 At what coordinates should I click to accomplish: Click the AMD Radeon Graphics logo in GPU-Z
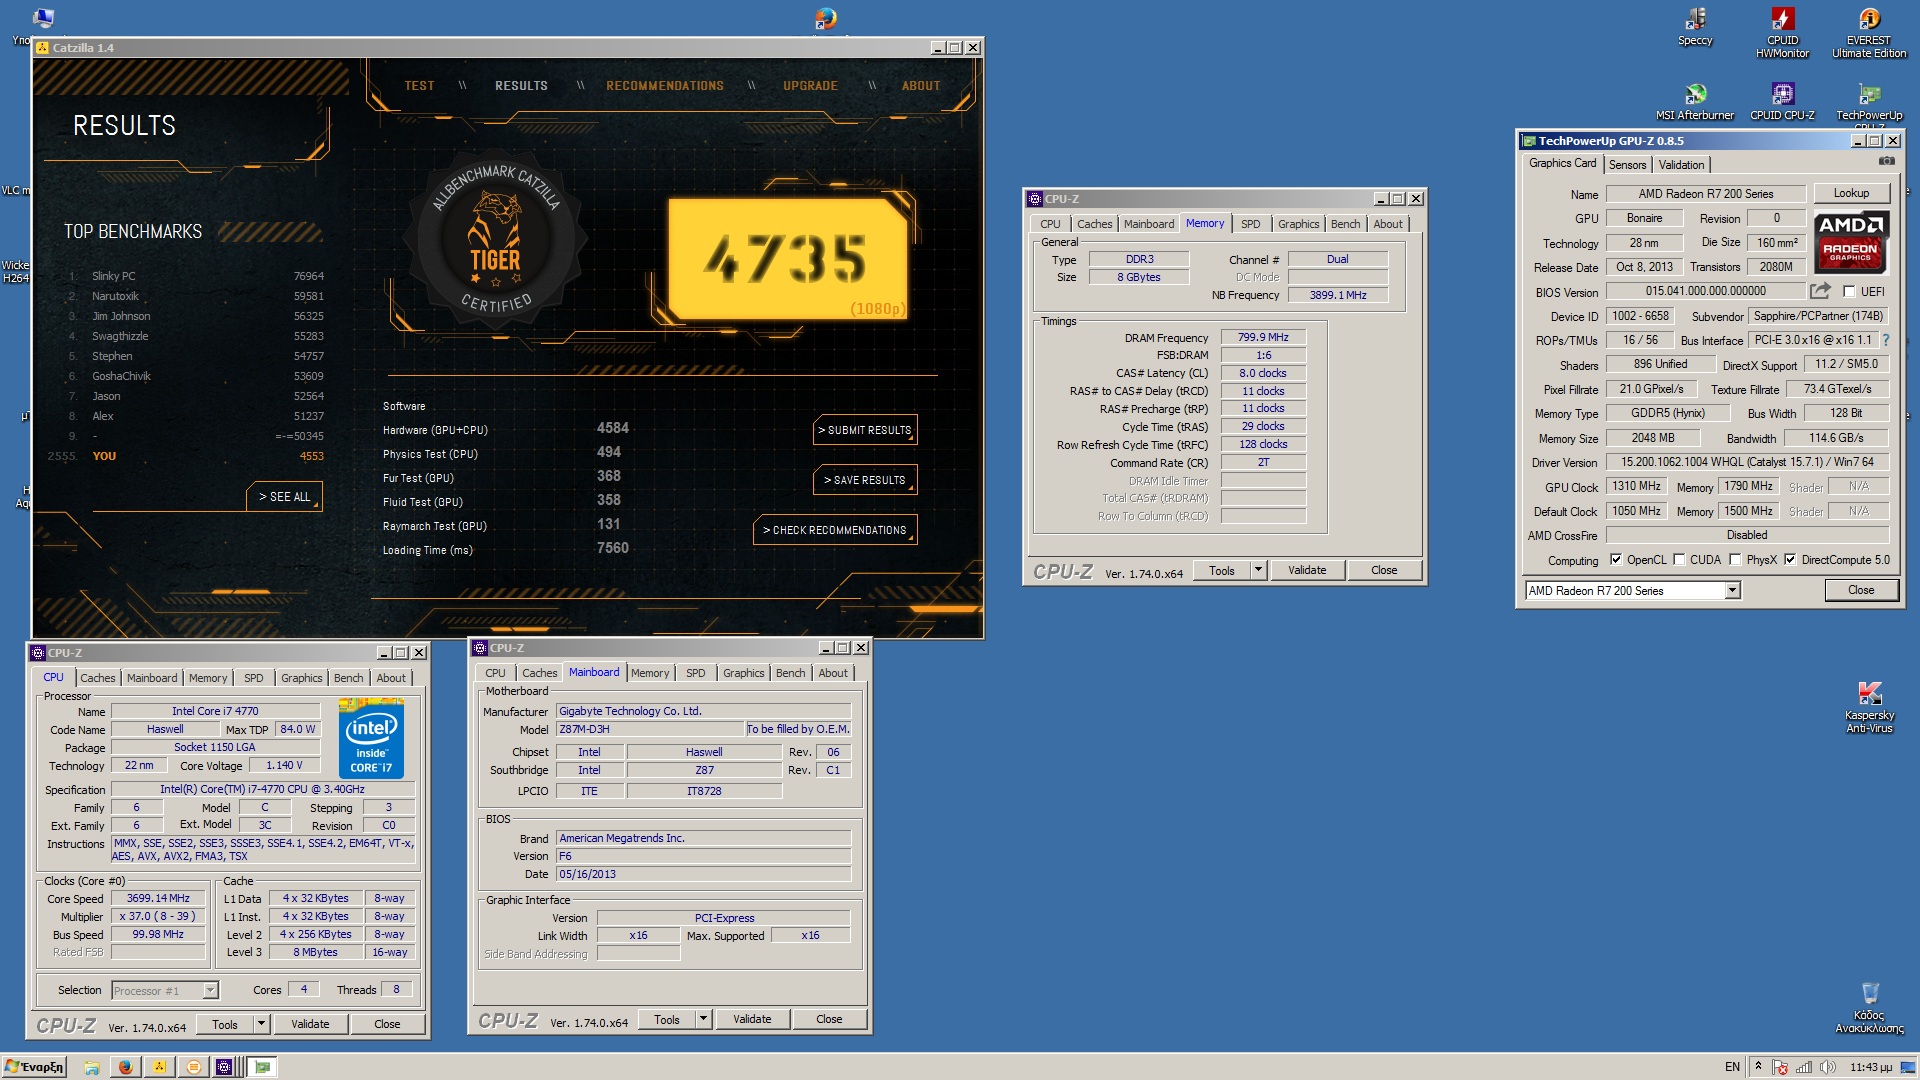(x=1850, y=243)
